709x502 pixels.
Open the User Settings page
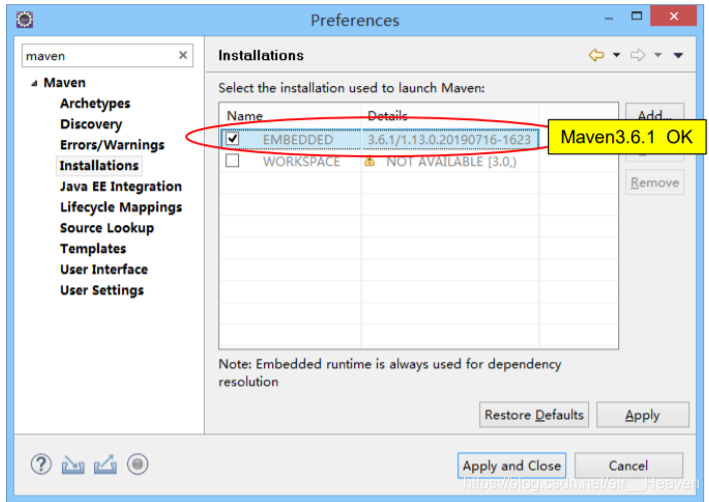click(102, 290)
